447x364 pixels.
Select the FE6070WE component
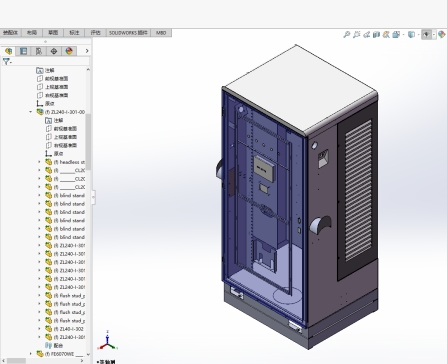[x=60, y=354]
